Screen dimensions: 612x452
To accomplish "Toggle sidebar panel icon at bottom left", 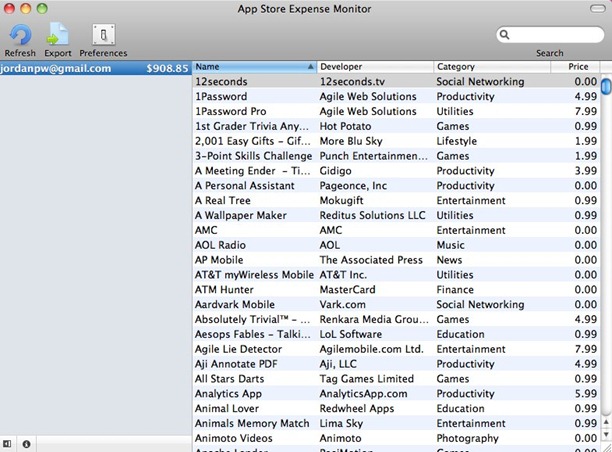I will 7,444.
